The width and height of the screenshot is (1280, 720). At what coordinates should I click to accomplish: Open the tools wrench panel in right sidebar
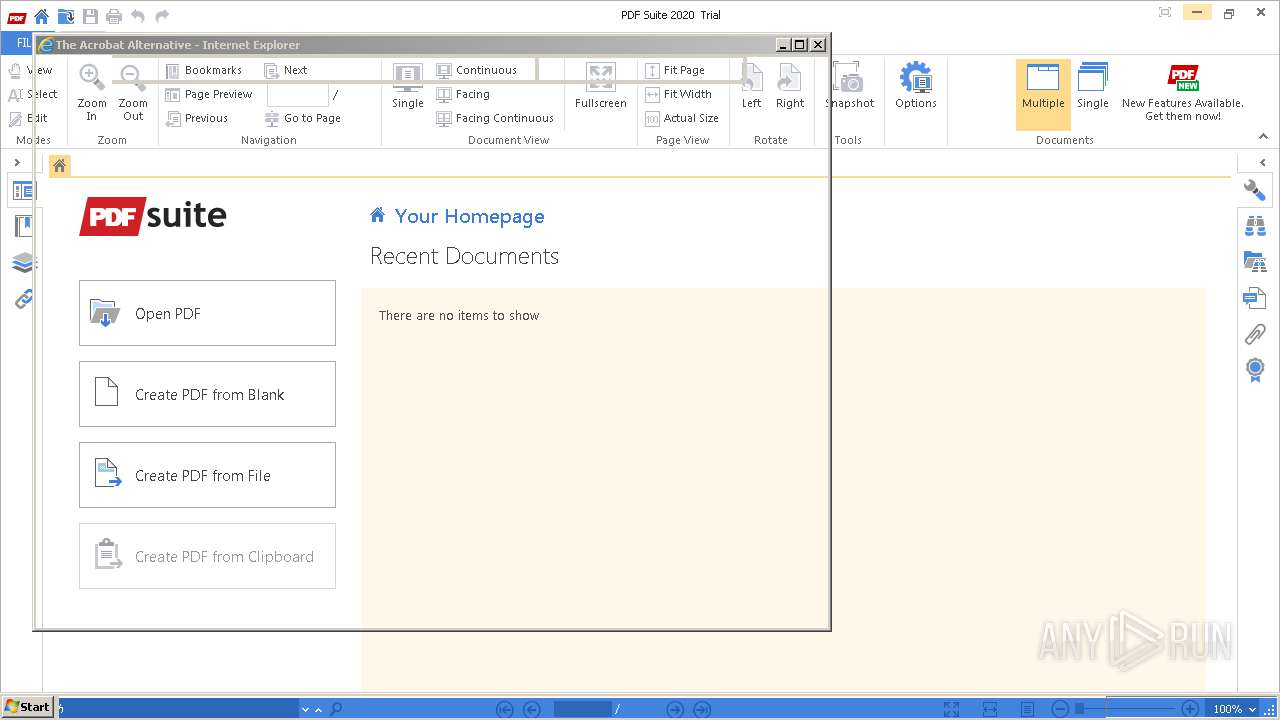[1255, 190]
